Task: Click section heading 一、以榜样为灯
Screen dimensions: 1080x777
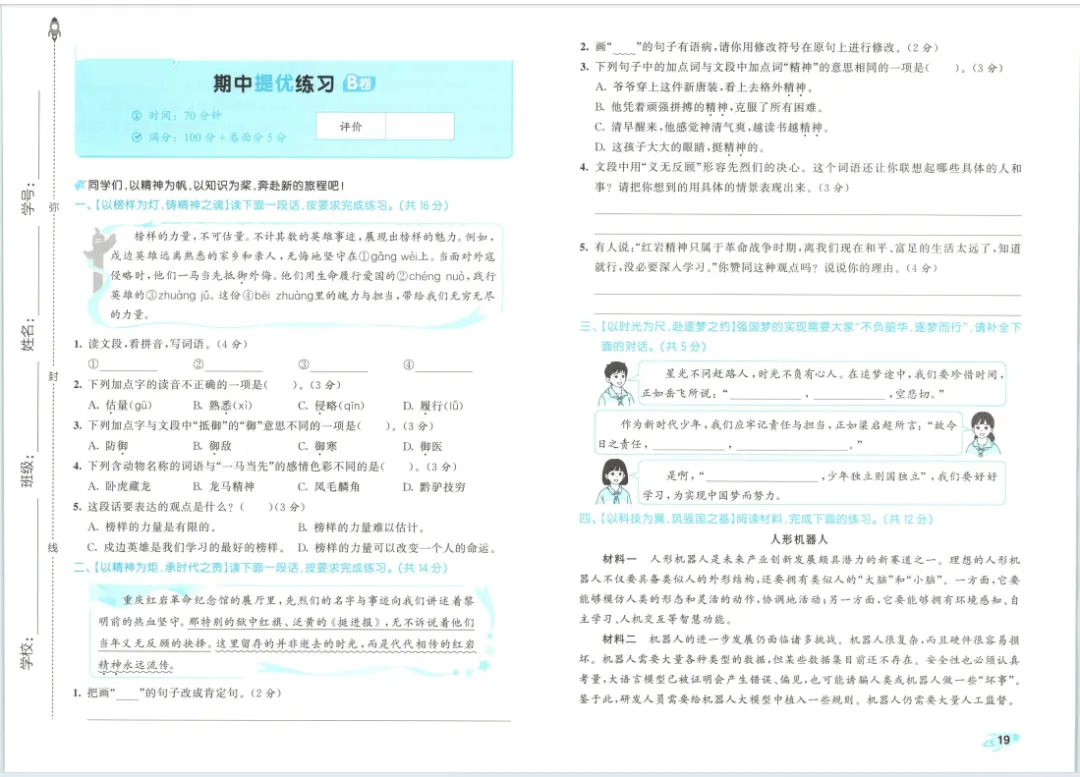Action: (262, 205)
